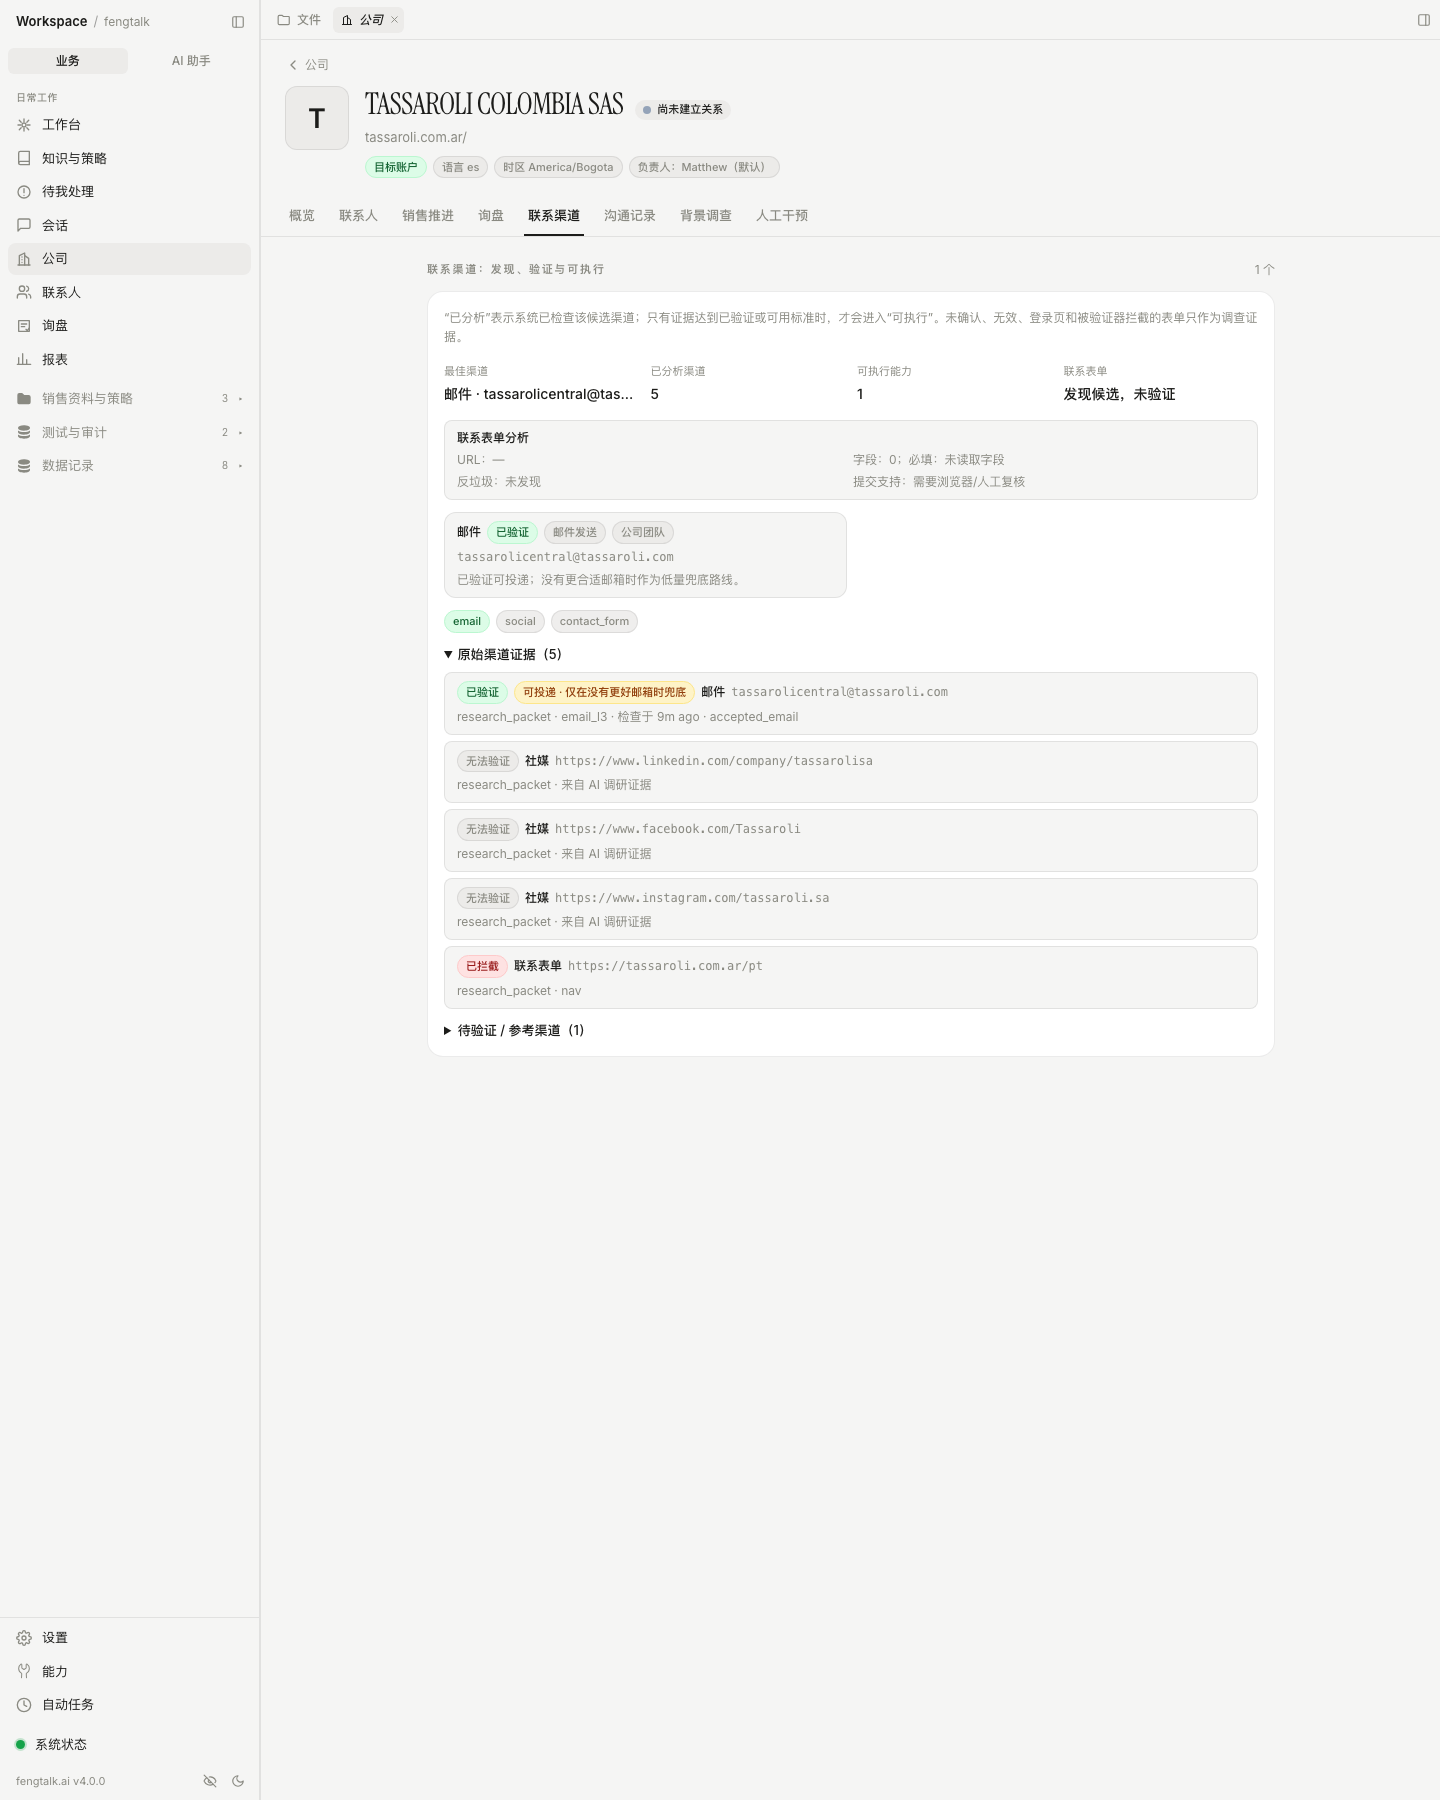This screenshot has width=1440, height=1800.
Task: Open tassaroli.com.ar/ website link
Action: pos(416,138)
